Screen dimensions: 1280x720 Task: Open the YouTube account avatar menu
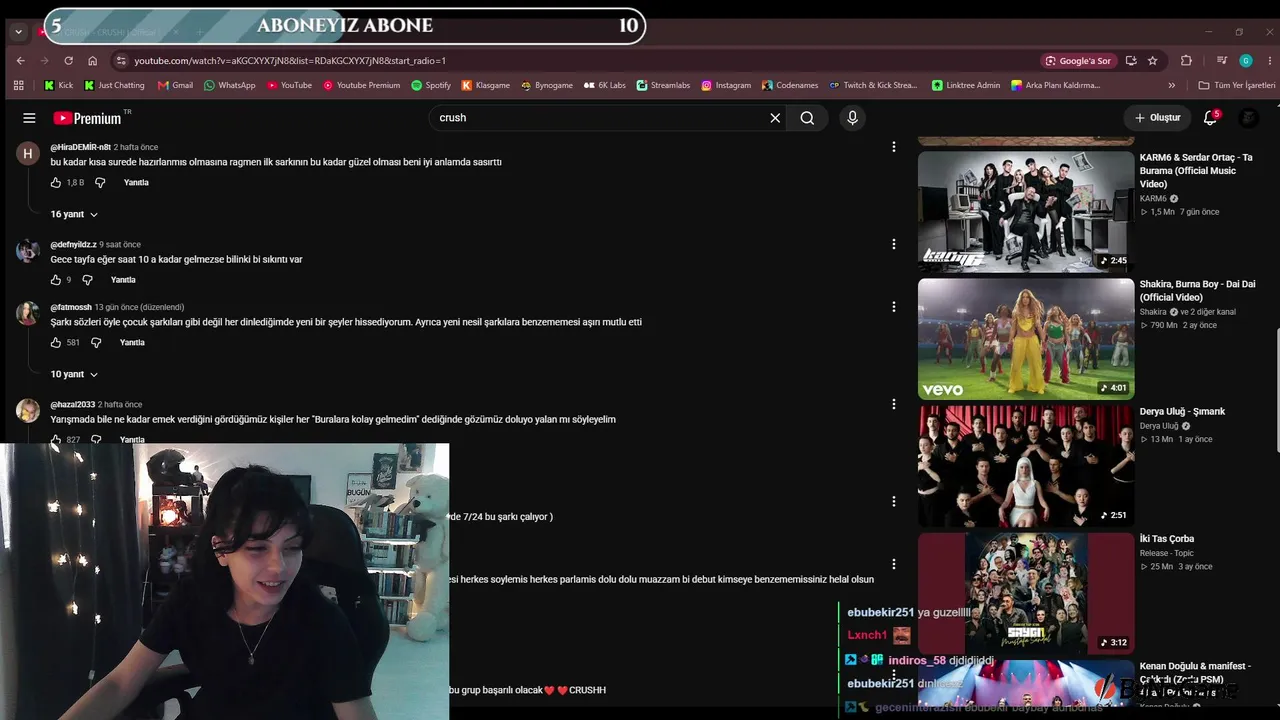pyautogui.click(x=1248, y=118)
